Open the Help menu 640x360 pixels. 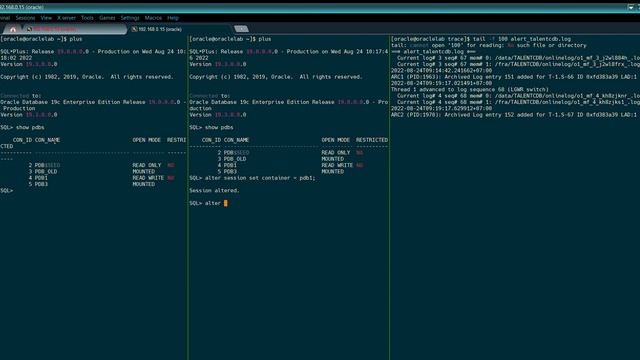pos(173,18)
